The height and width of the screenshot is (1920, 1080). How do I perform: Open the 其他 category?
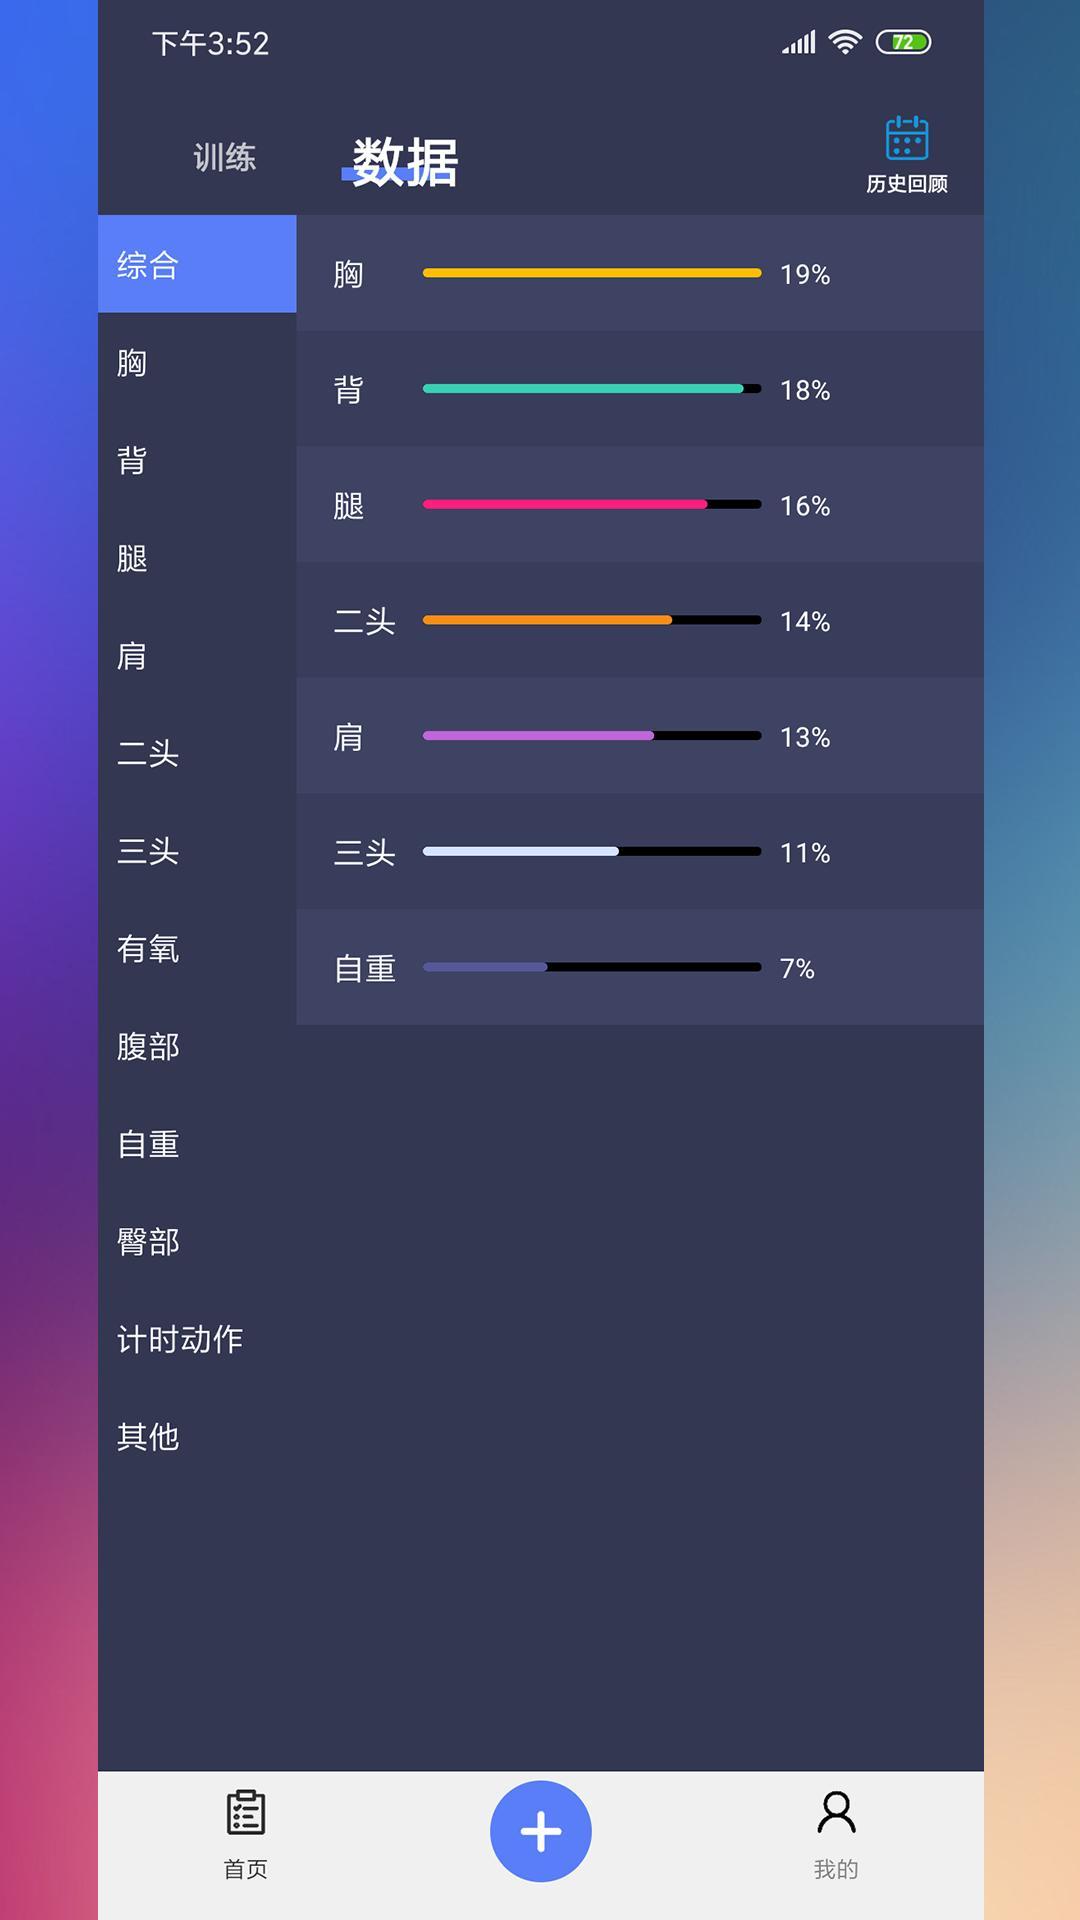click(148, 1437)
